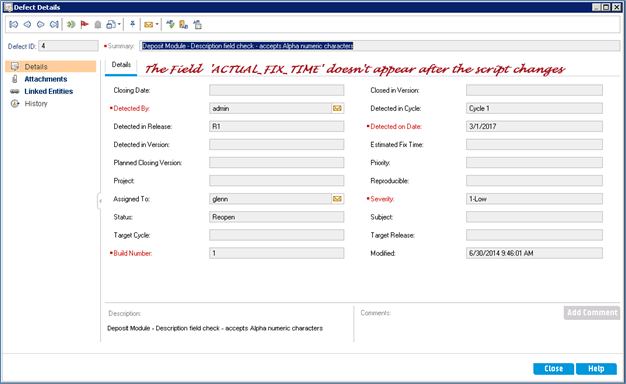Jump to the last defect arrow icon
Image resolution: width=626 pixels, height=384 pixels.
(x=54, y=25)
